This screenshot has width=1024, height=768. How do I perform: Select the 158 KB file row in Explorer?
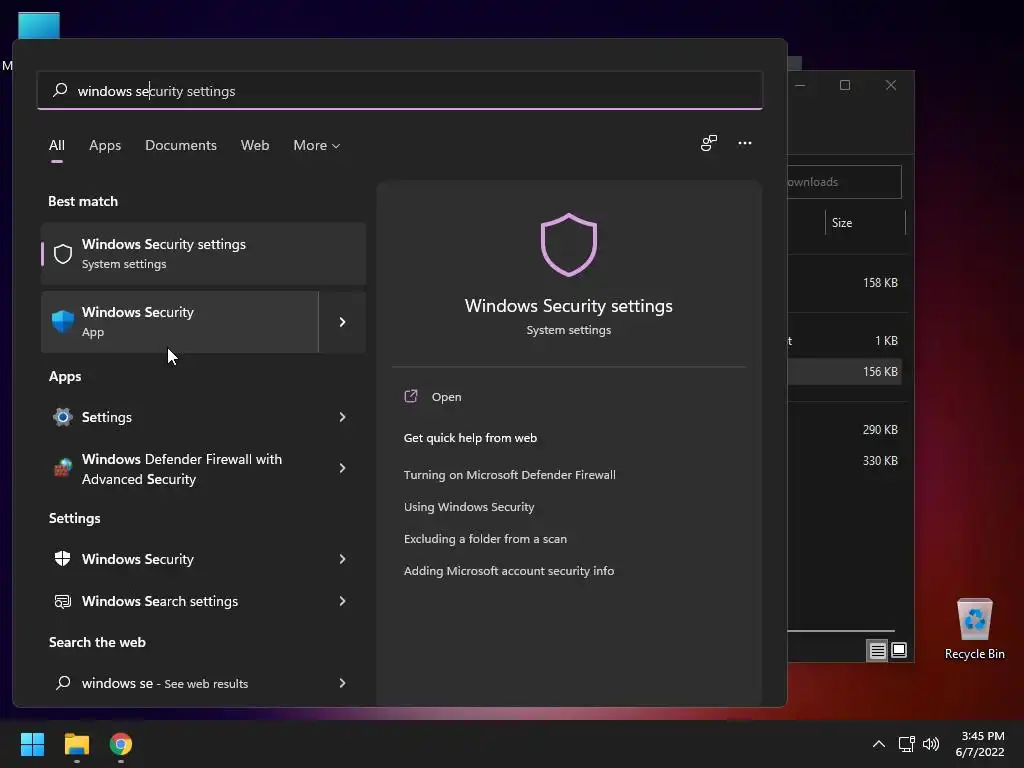(x=844, y=283)
